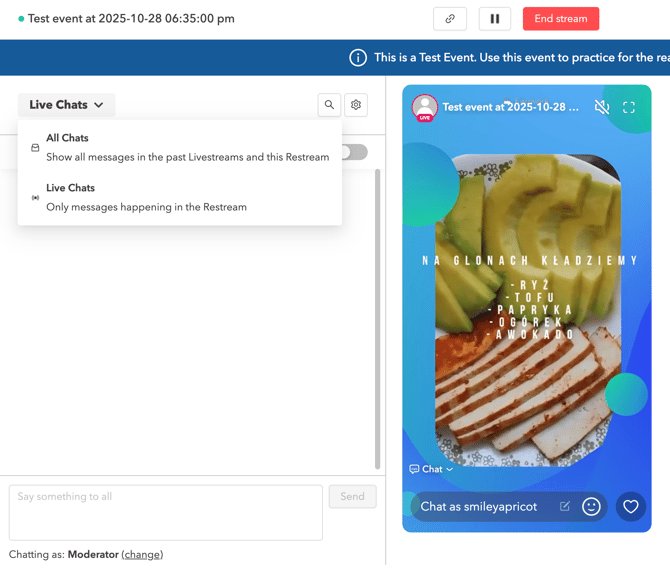The width and height of the screenshot is (670, 570).
Task: Expand the Chat chevron in preview
Action: (431, 469)
